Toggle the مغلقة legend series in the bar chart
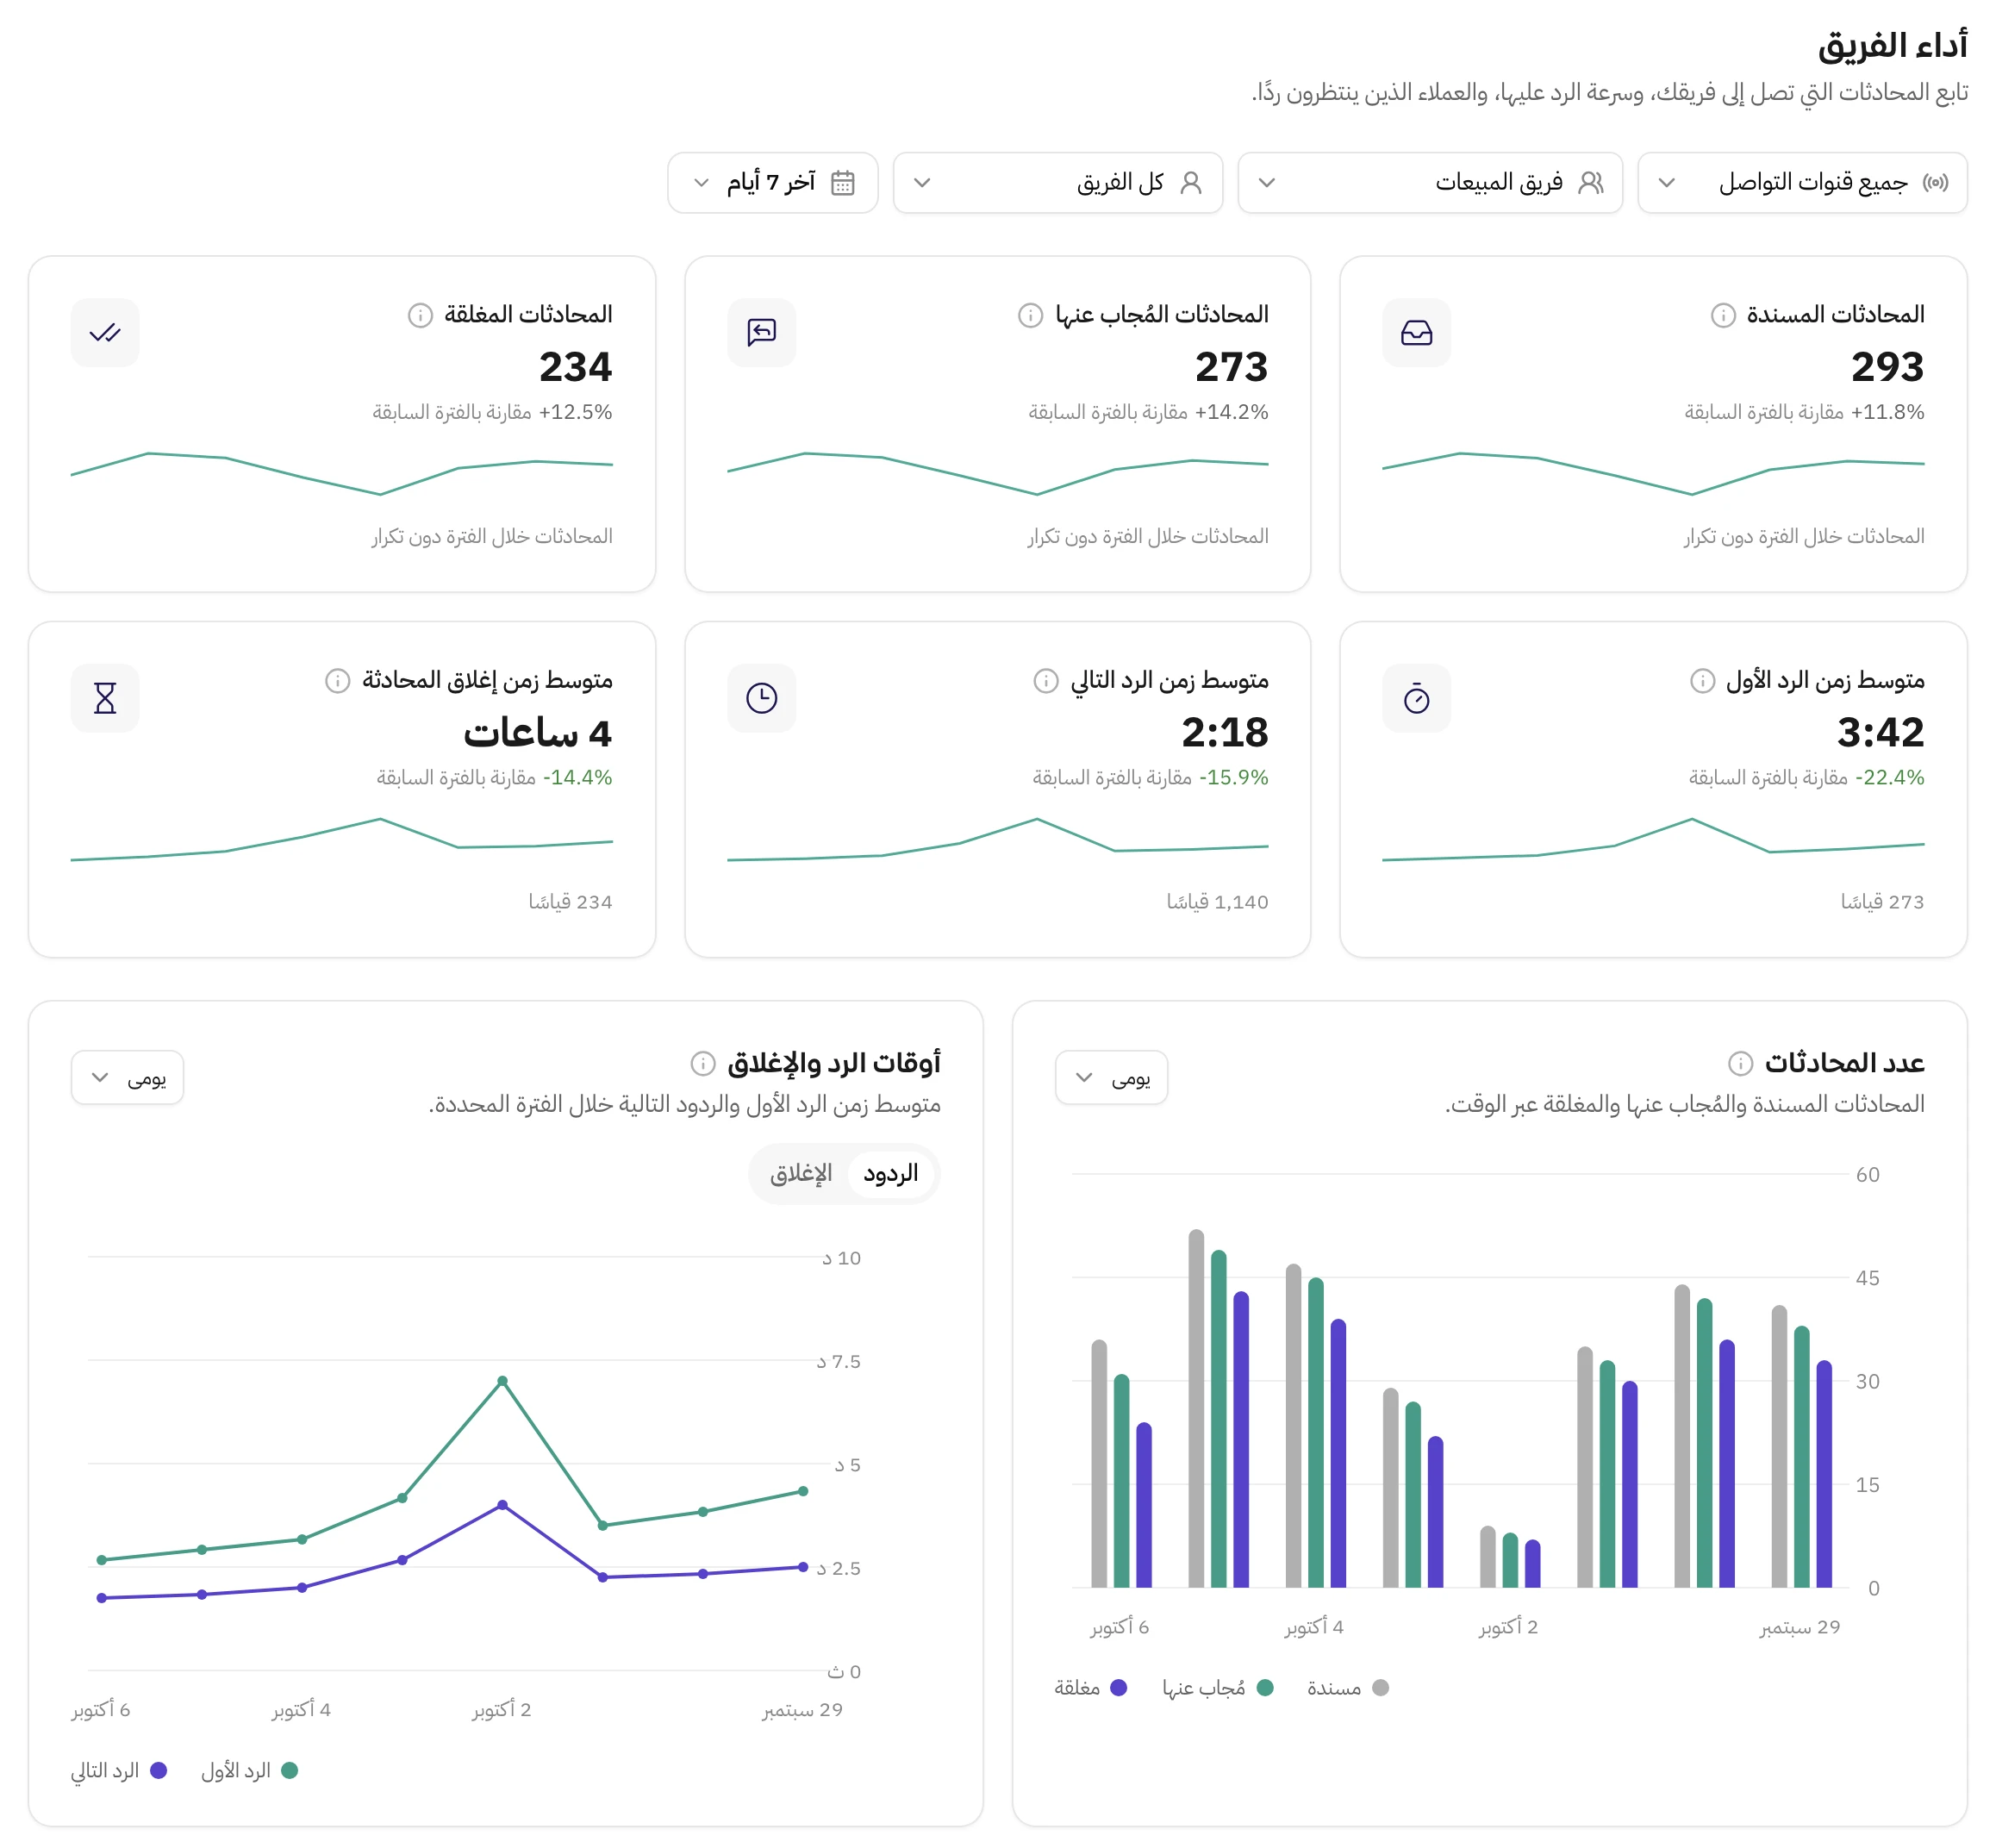Screen dimensions: 1996x1848 pyautogui.click(x=1091, y=1688)
